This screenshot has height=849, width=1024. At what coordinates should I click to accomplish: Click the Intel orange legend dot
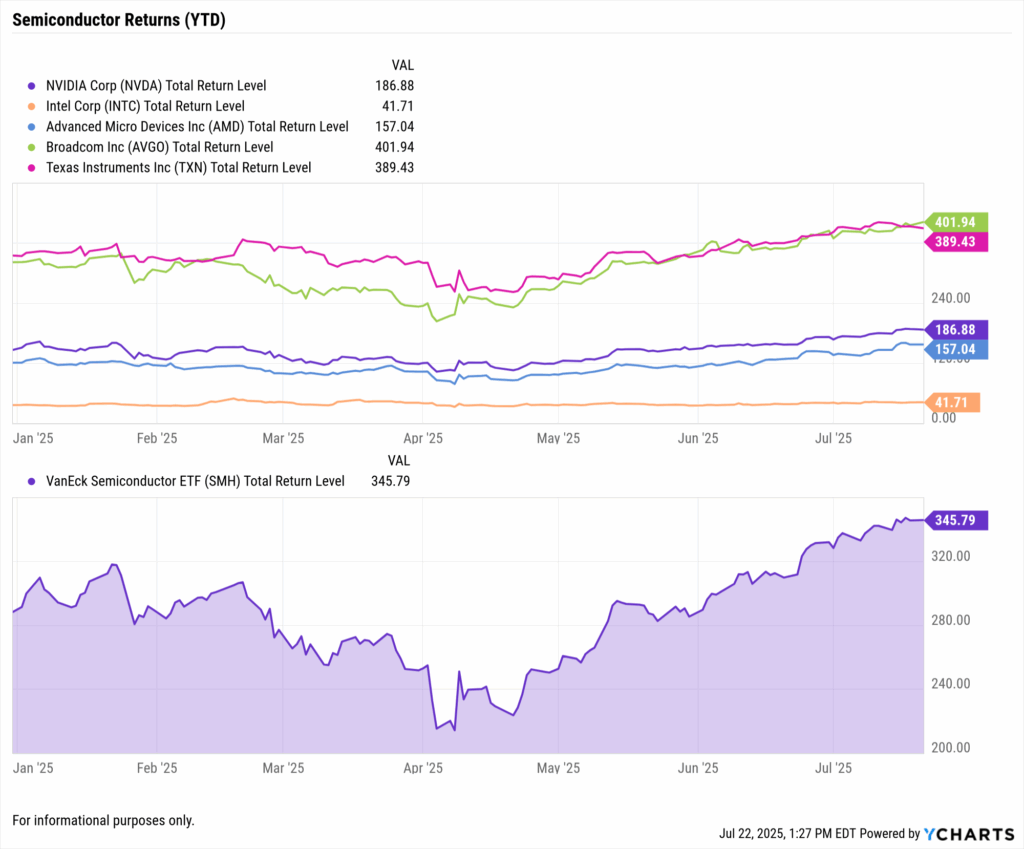coord(31,106)
